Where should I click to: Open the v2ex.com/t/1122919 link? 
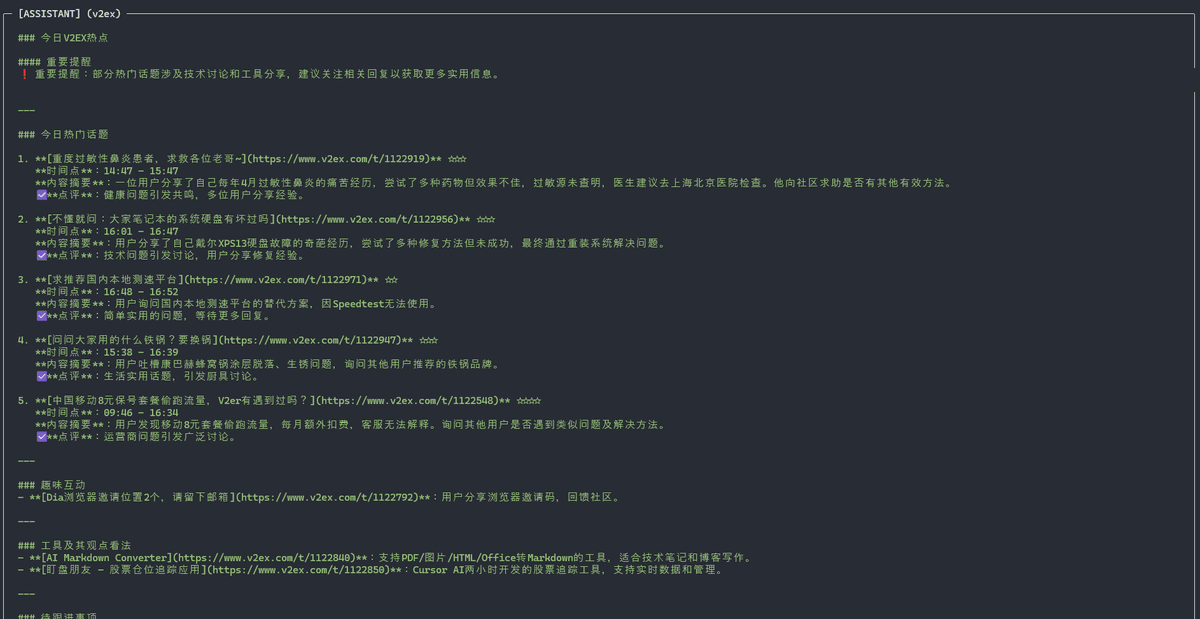point(341,159)
